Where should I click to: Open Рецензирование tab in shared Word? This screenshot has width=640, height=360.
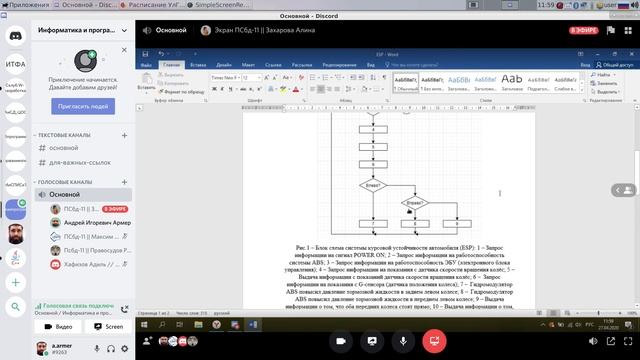point(339,65)
